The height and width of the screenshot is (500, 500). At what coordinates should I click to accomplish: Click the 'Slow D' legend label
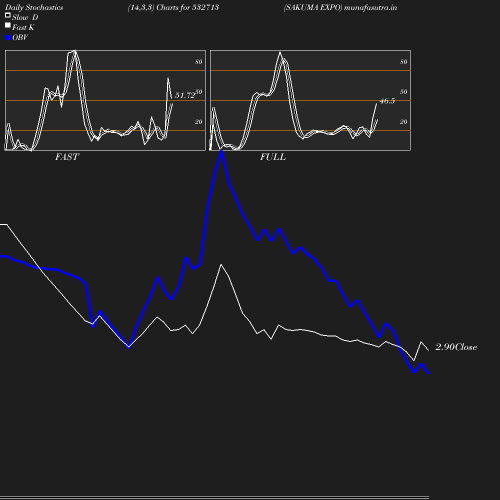tap(25, 18)
